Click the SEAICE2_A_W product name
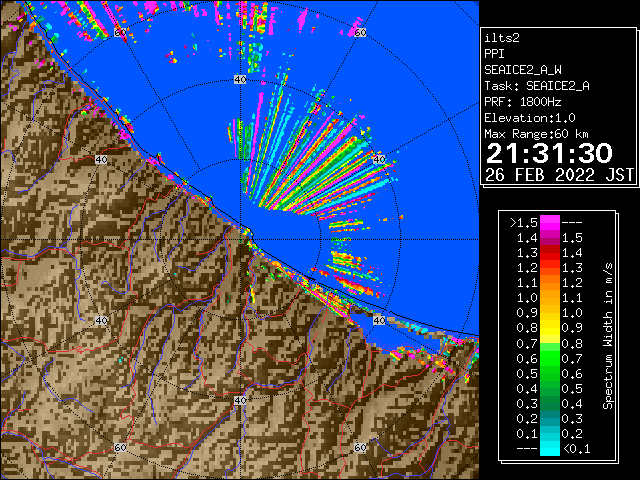Screen dimensions: 640x480 tap(523, 70)
